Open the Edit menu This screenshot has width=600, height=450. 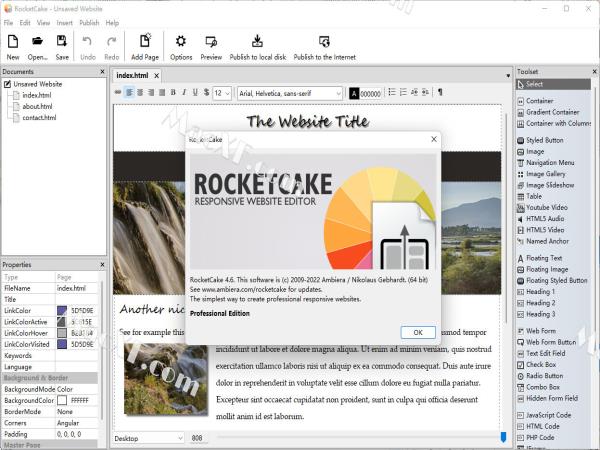25,23
